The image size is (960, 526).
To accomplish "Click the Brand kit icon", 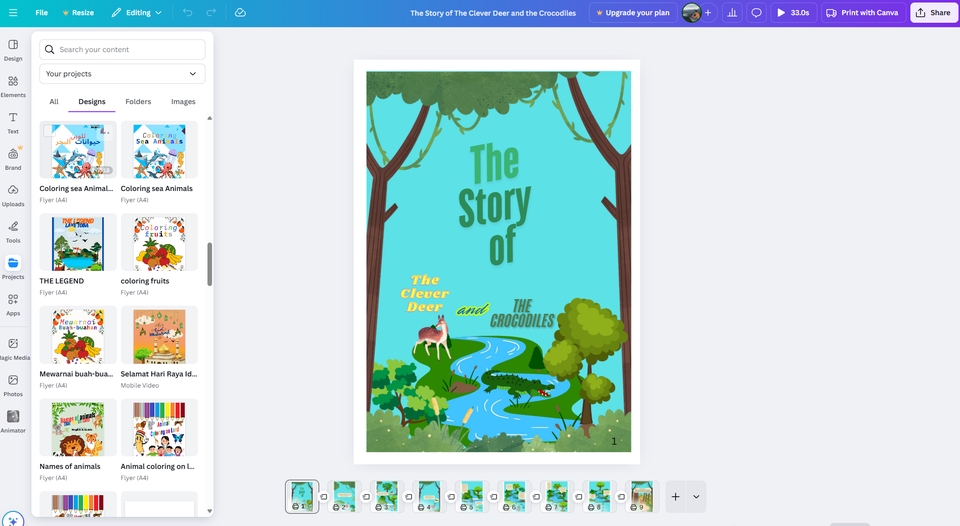I will (x=13, y=159).
